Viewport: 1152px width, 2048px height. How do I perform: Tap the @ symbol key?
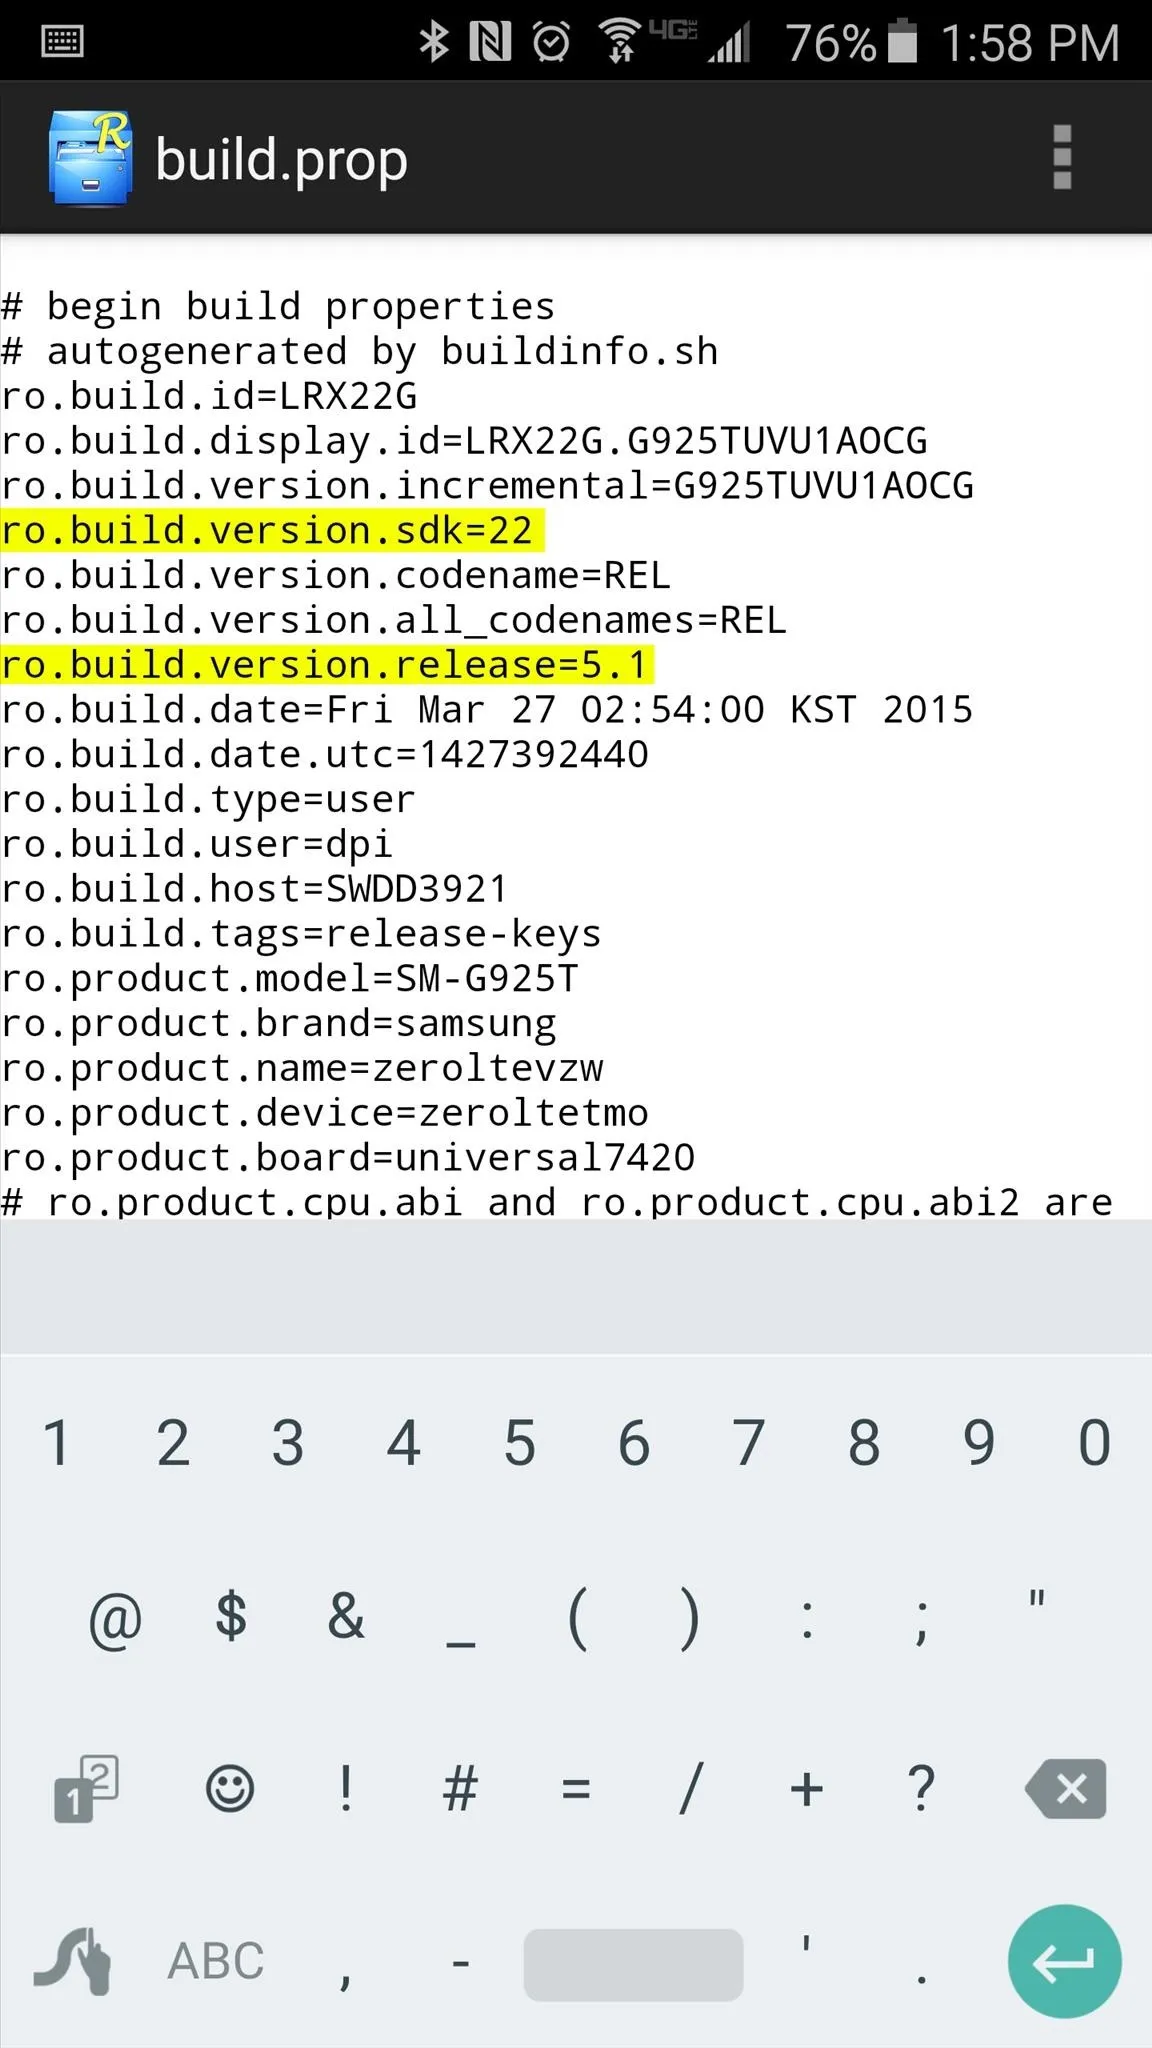115,1619
